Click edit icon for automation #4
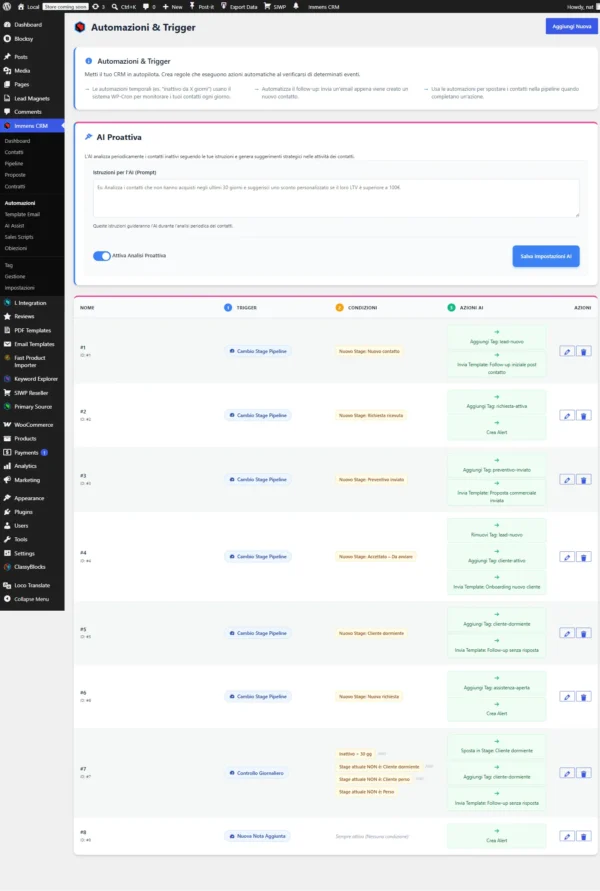The height and width of the screenshot is (891, 600). 567,557
